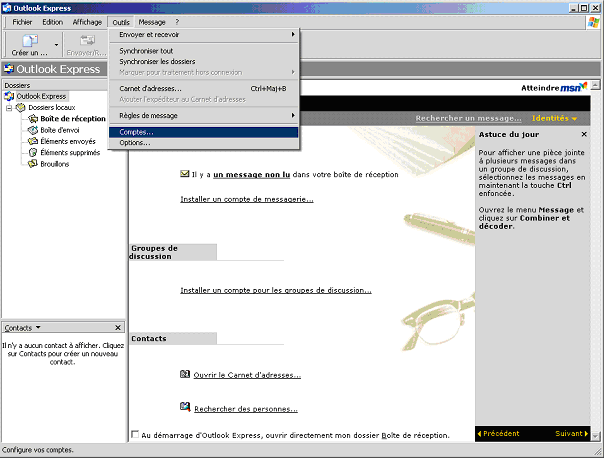
Task: Select the Brouillons drafts folder icon
Action: (x=33, y=164)
